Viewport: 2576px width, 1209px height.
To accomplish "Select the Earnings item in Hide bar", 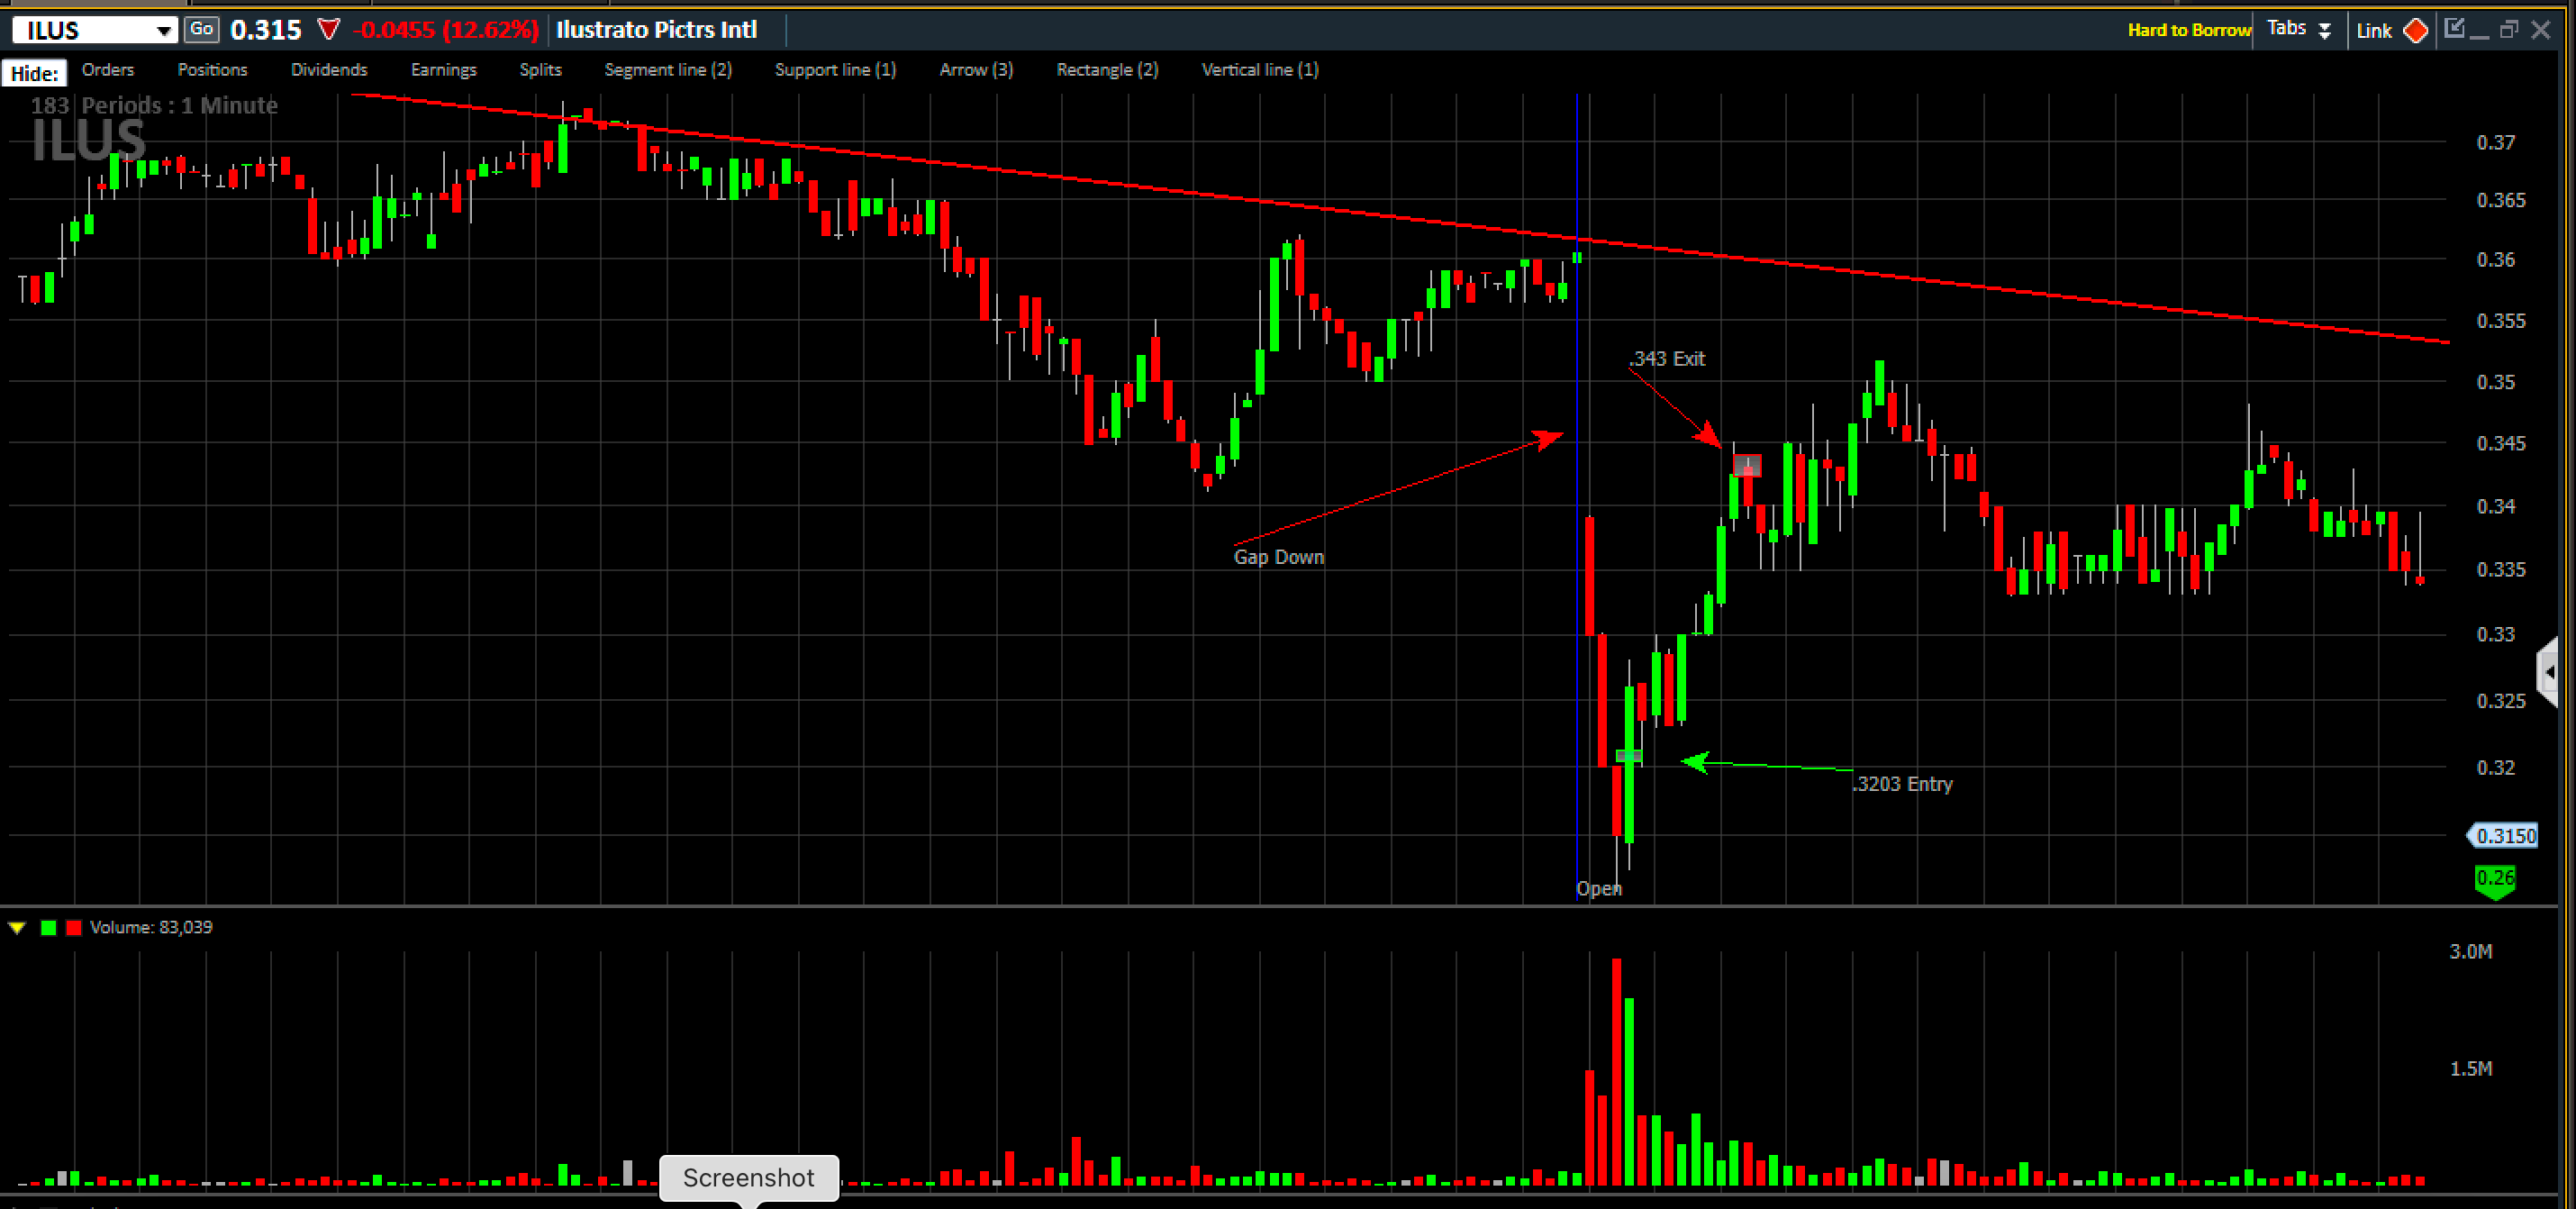I will click(443, 70).
